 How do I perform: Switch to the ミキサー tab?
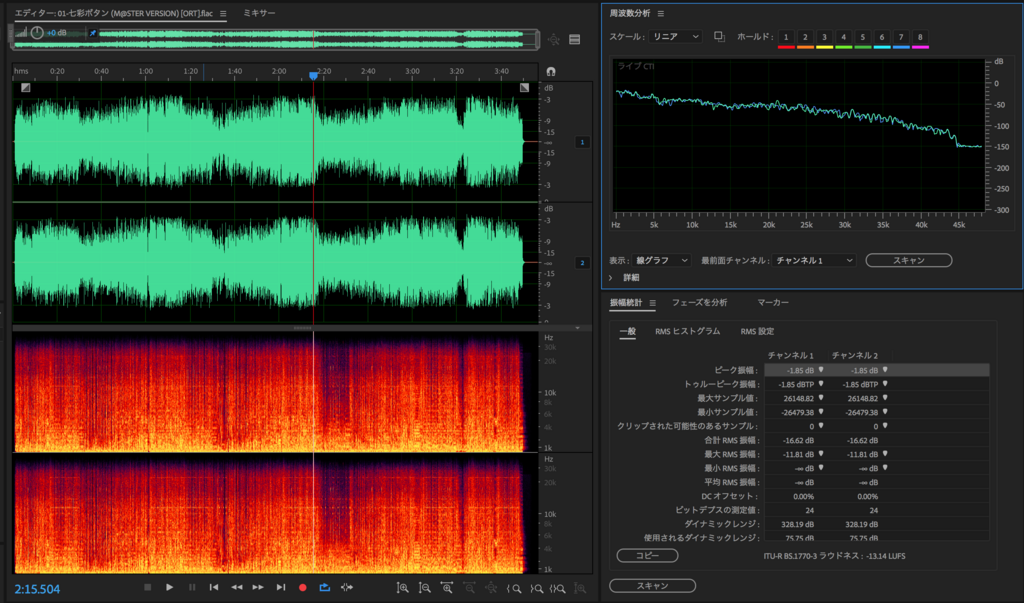[x=259, y=13]
